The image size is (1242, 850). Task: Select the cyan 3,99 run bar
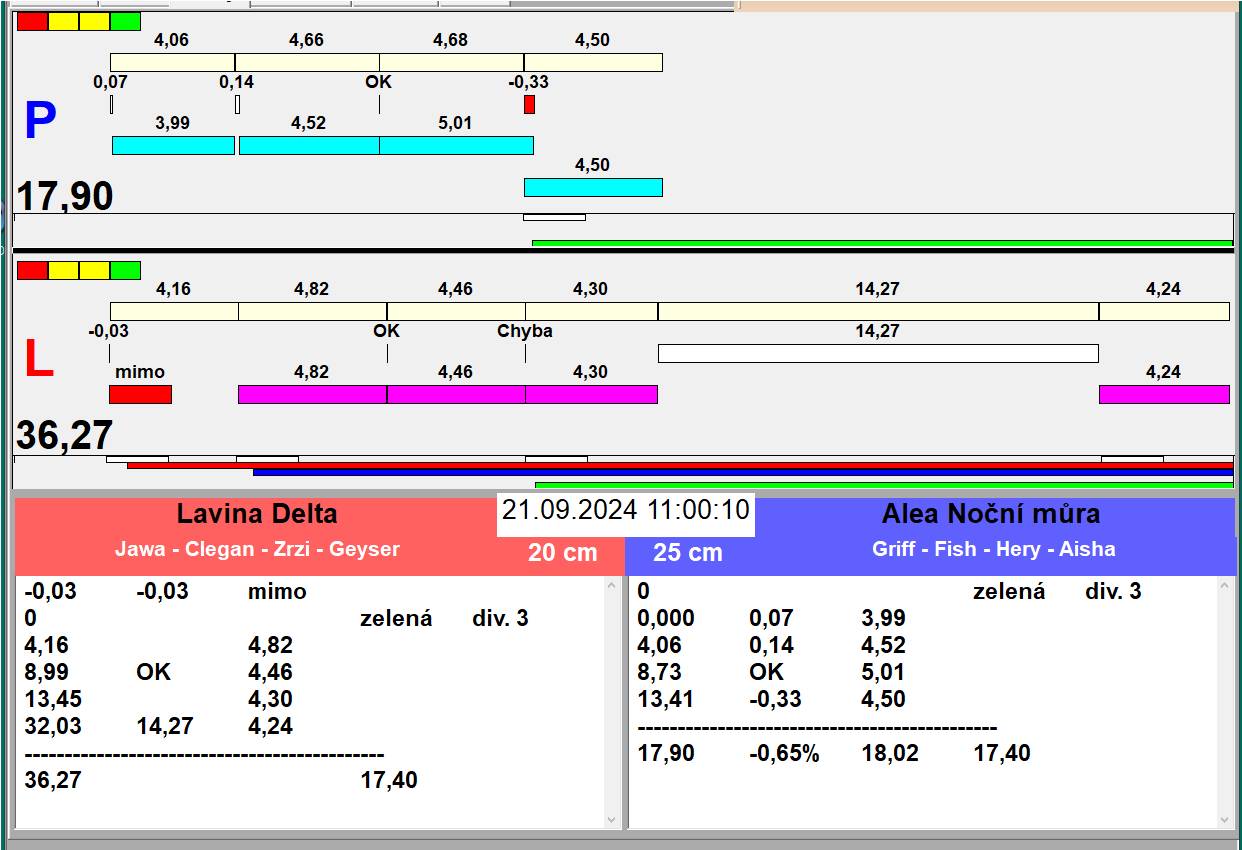pos(173,146)
